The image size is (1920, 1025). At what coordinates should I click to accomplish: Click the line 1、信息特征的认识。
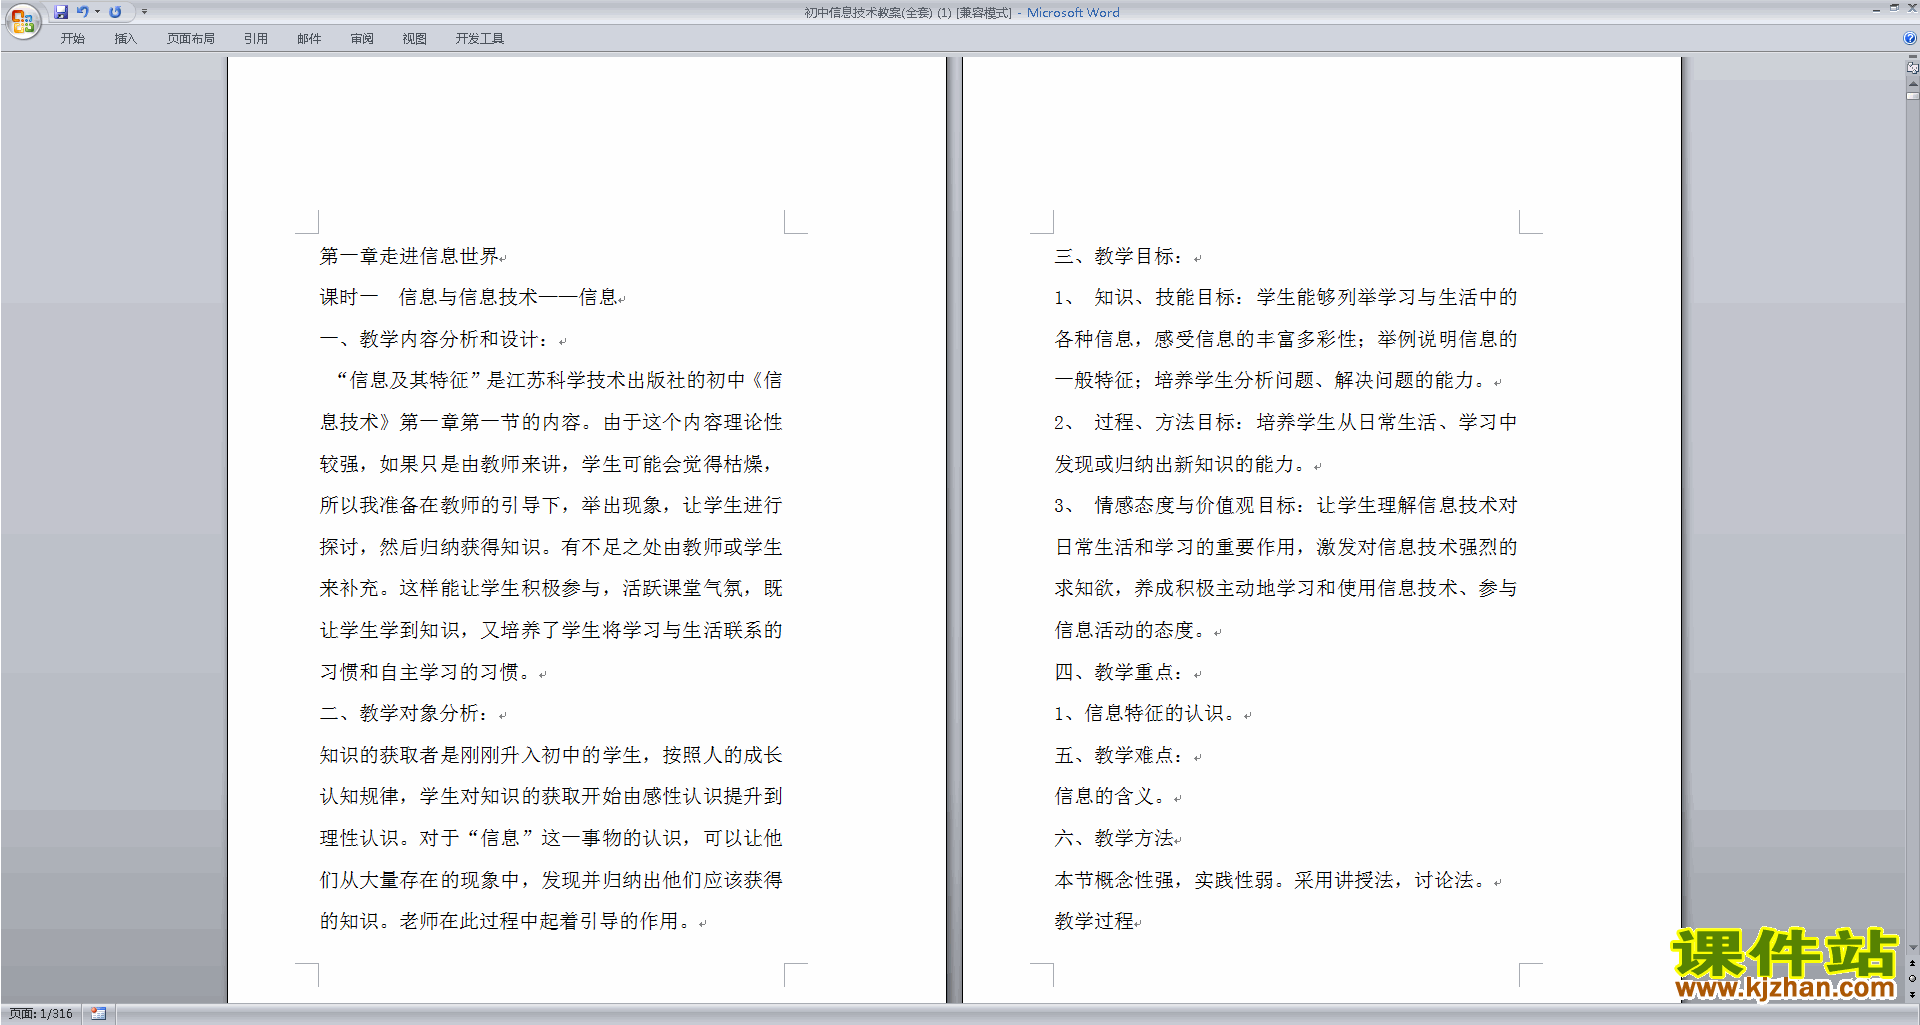1145,713
